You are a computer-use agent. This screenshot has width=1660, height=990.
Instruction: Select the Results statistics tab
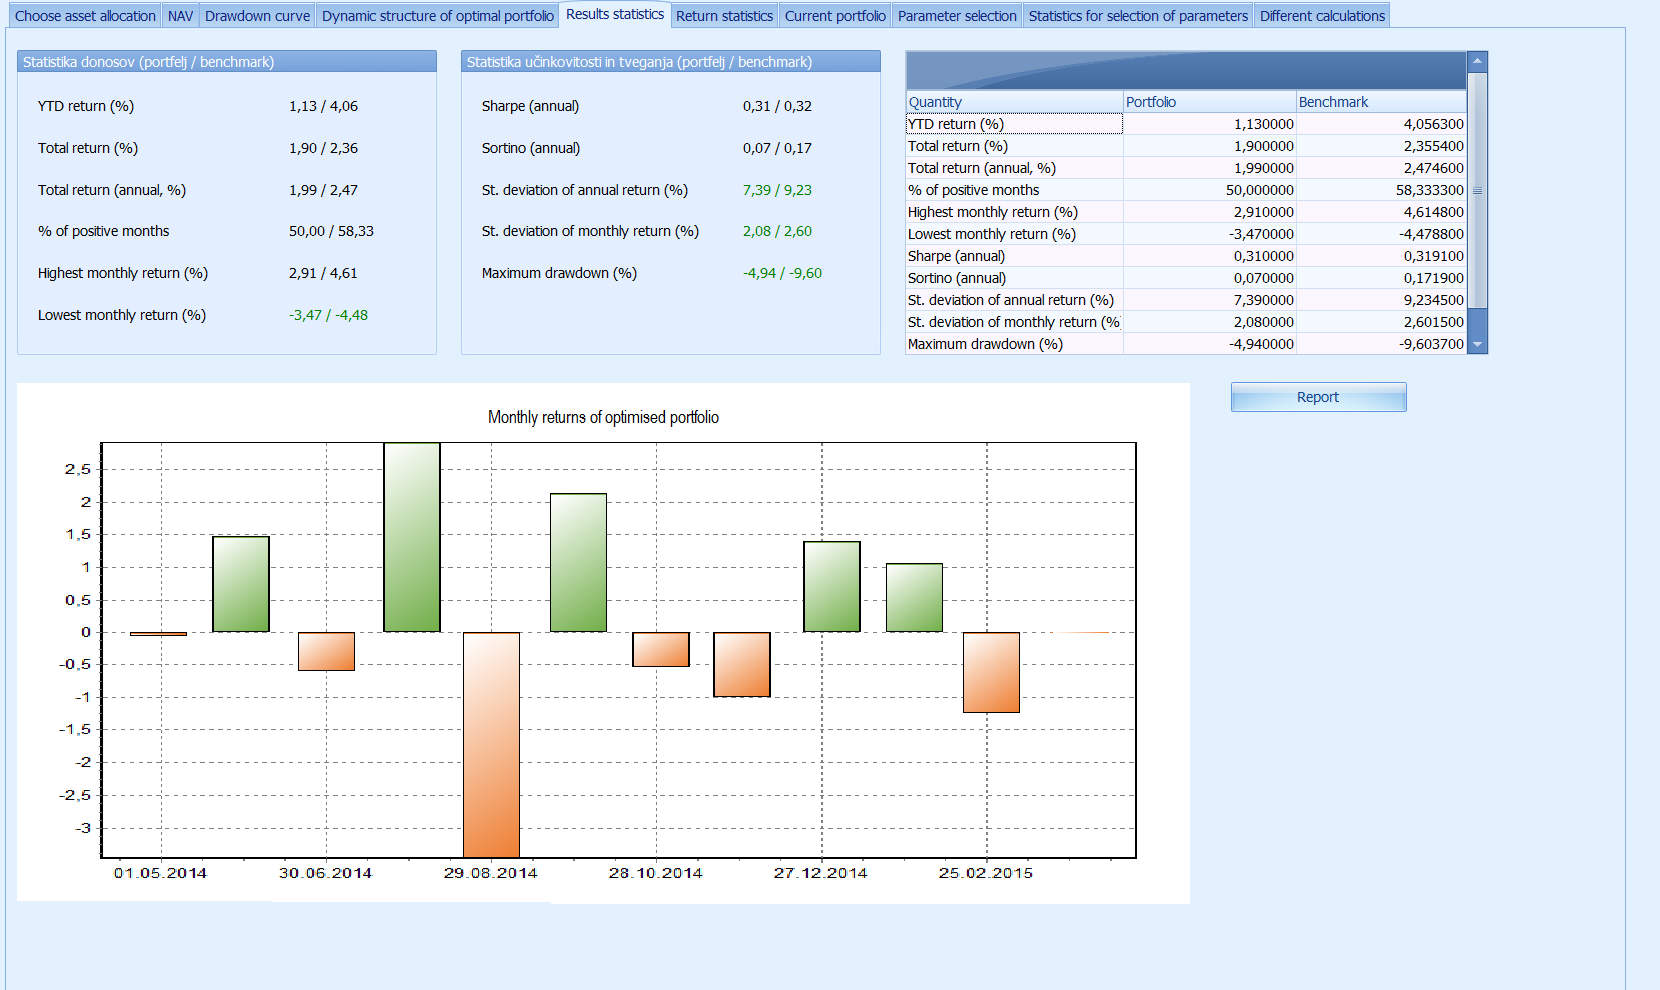(x=615, y=14)
